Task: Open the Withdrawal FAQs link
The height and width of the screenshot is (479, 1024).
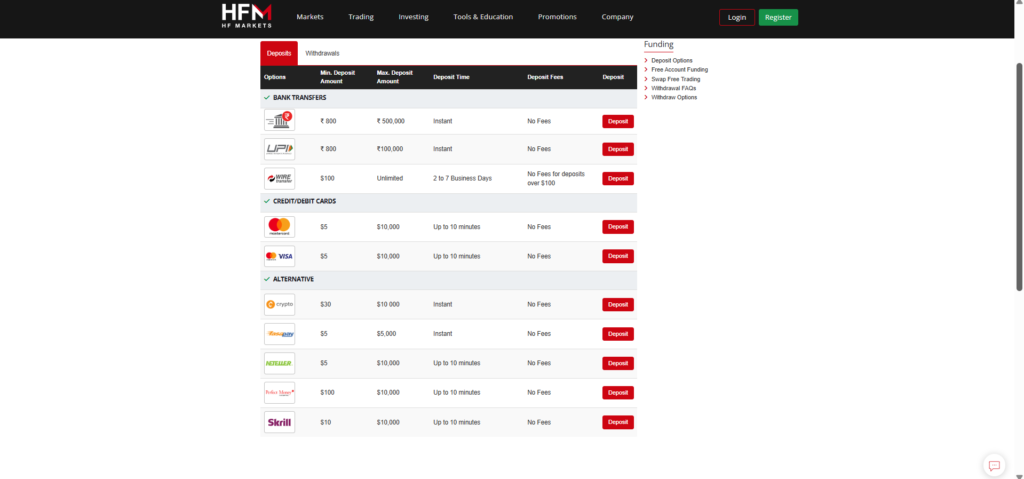Action: click(674, 88)
